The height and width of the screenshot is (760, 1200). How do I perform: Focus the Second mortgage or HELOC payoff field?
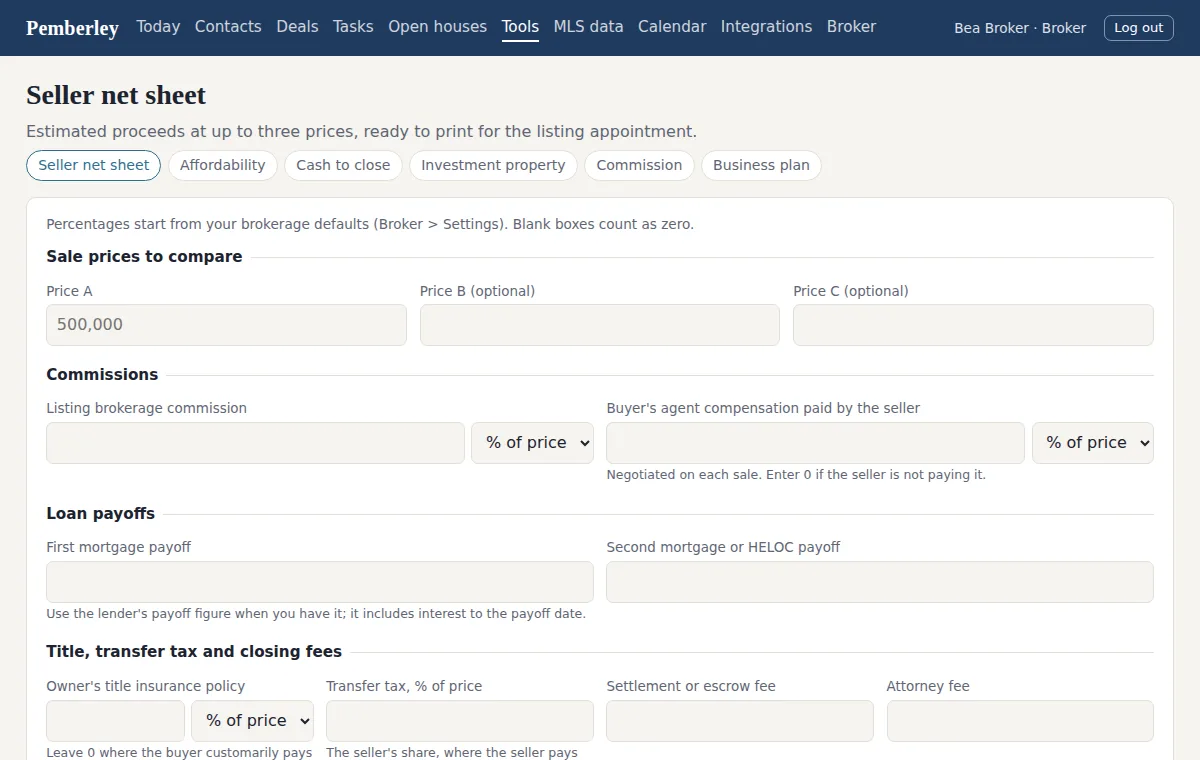click(x=880, y=582)
